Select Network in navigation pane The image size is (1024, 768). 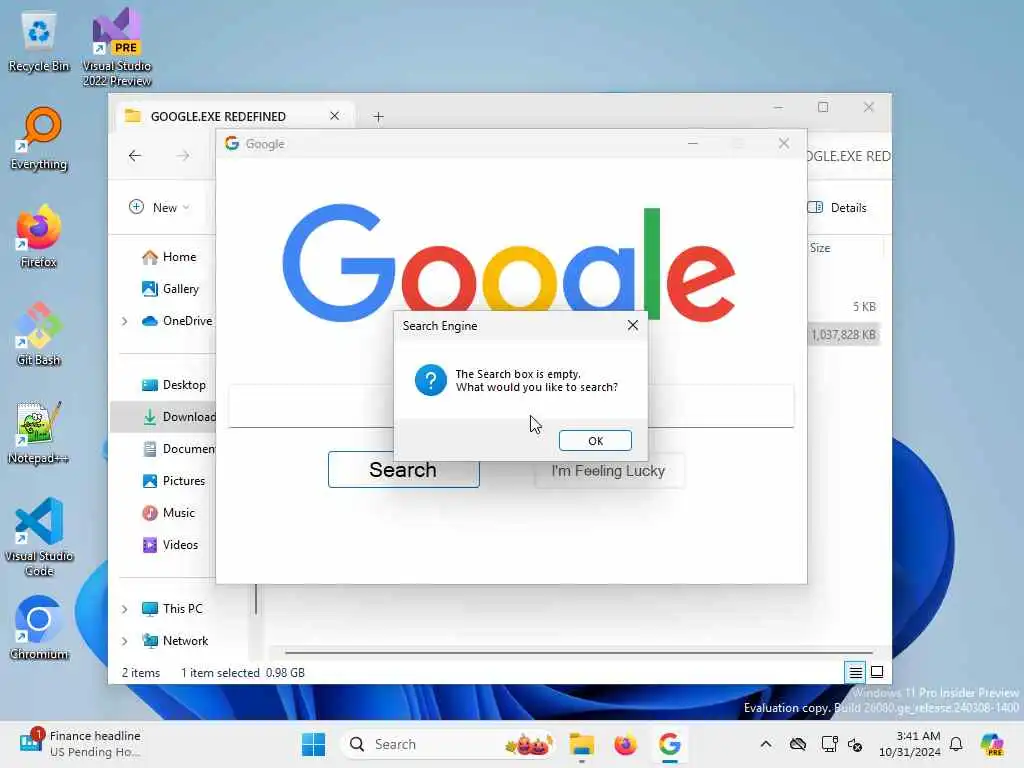click(175, 641)
